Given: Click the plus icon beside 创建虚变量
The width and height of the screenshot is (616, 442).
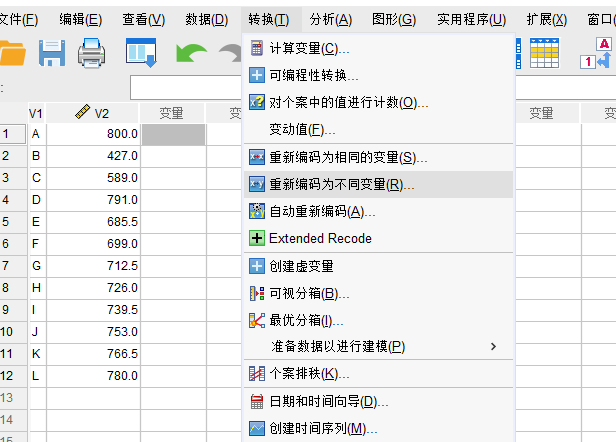Looking at the screenshot, I should pos(257,266).
